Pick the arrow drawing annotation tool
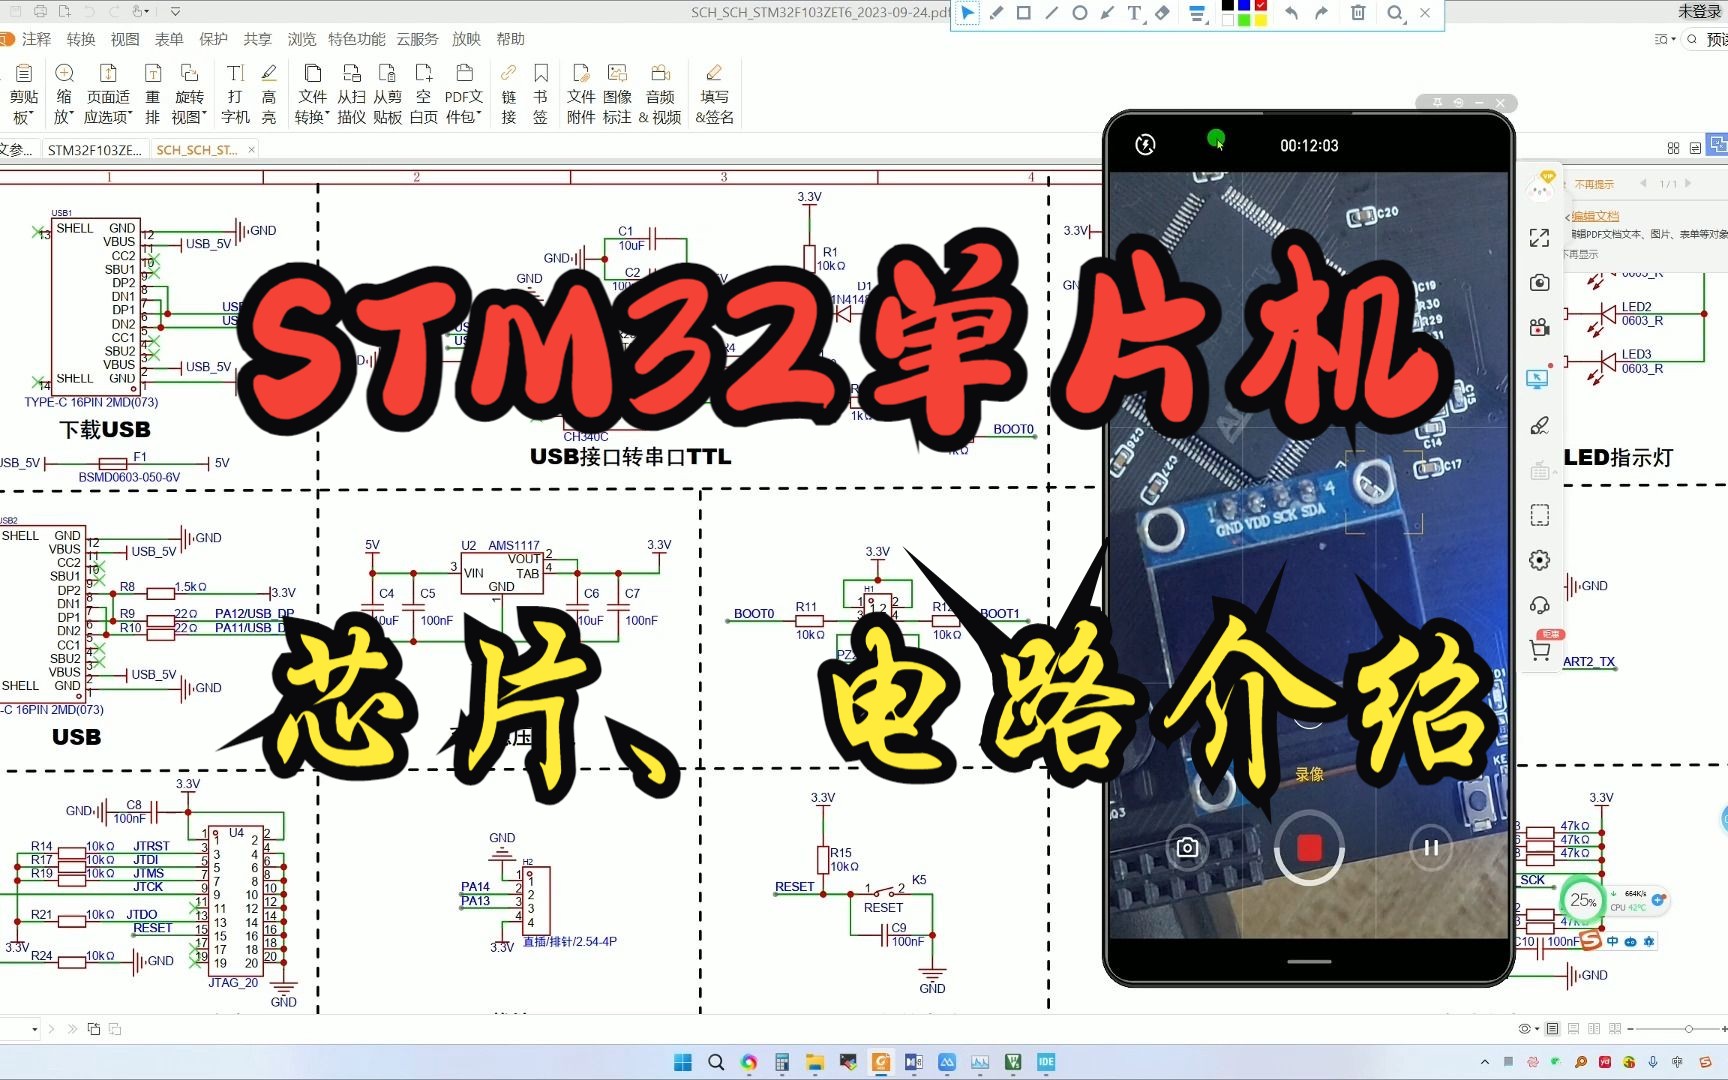The image size is (1728, 1080). 1106,13
